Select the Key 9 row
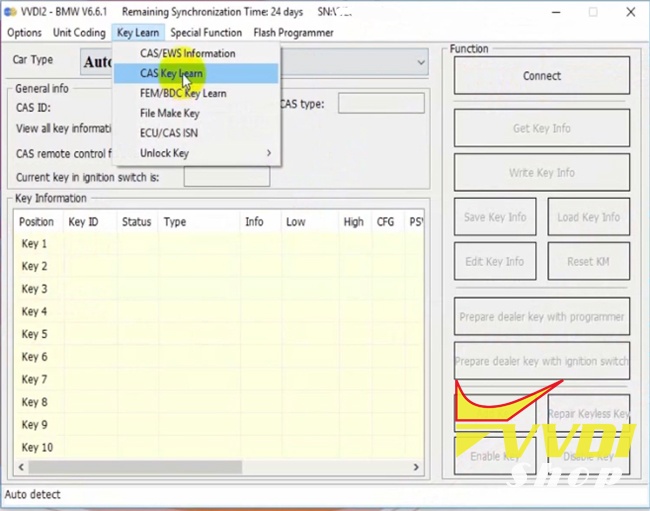The height and width of the screenshot is (511, 650). coord(219,425)
